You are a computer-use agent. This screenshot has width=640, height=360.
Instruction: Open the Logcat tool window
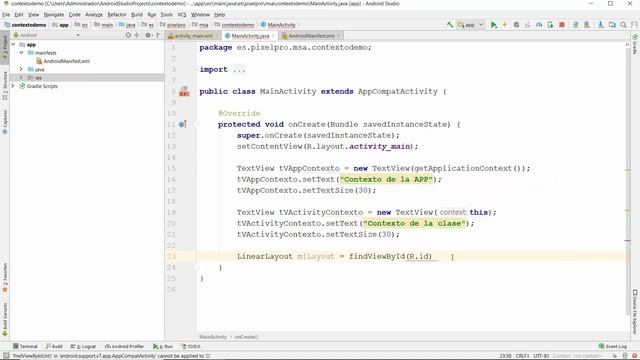pyautogui.click(x=84, y=346)
